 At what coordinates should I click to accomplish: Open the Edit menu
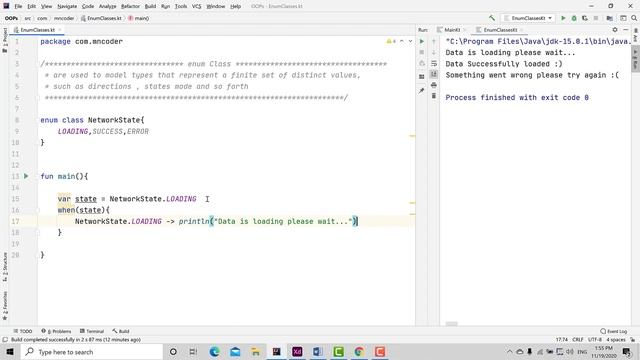tap(31, 6)
